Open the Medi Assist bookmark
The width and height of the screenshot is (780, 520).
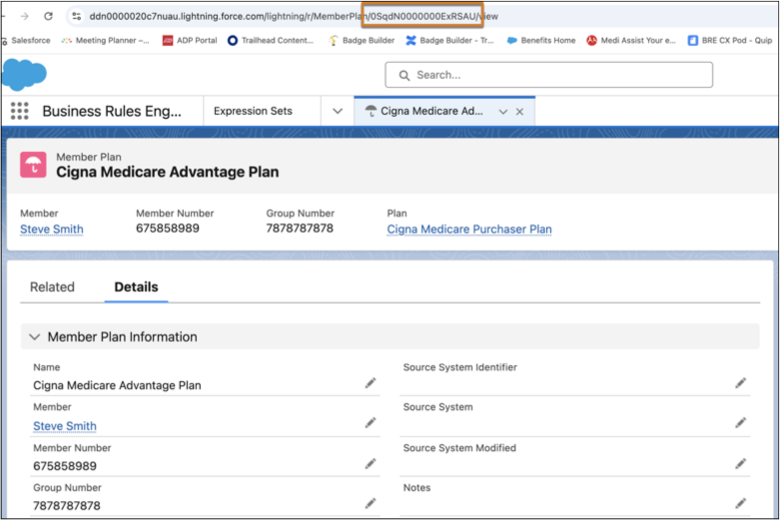point(631,40)
